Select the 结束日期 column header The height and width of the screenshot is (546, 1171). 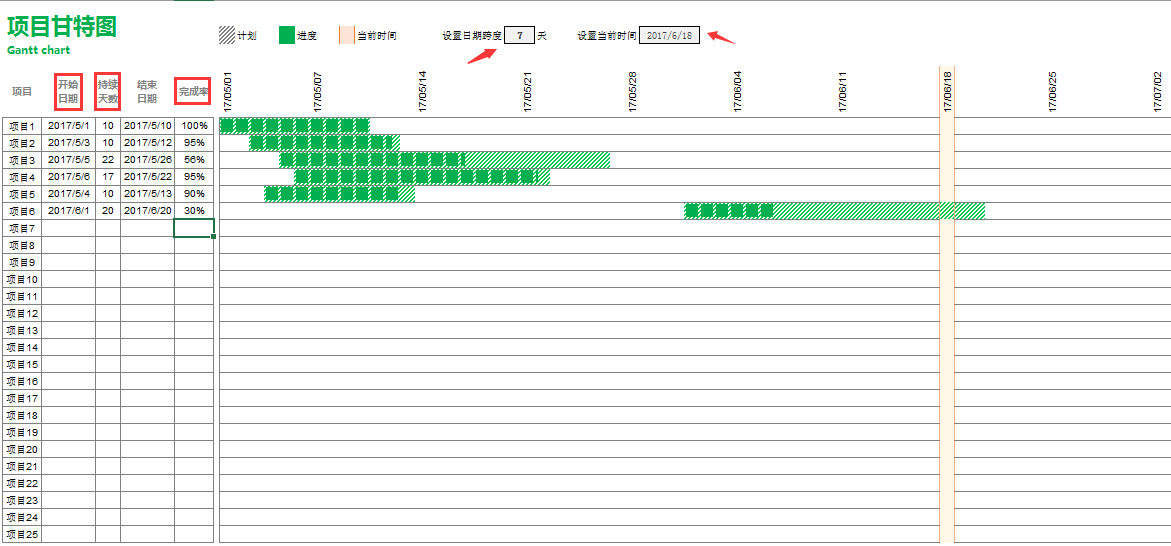point(147,92)
